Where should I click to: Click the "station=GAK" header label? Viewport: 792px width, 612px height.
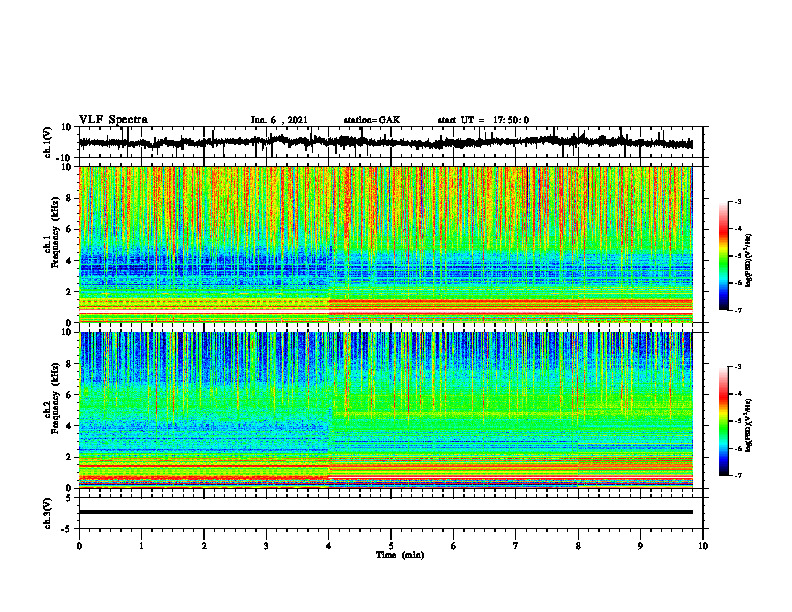pyautogui.click(x=372, y=120)
